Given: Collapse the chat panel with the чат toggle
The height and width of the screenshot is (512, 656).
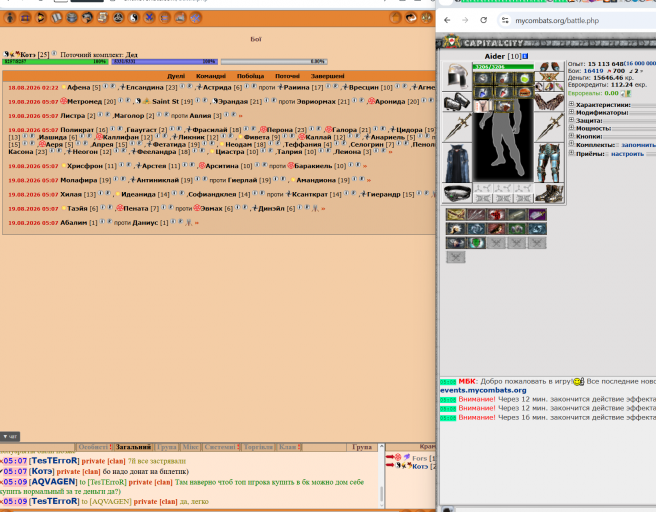Looking at the screenshot, I should 10,436.
